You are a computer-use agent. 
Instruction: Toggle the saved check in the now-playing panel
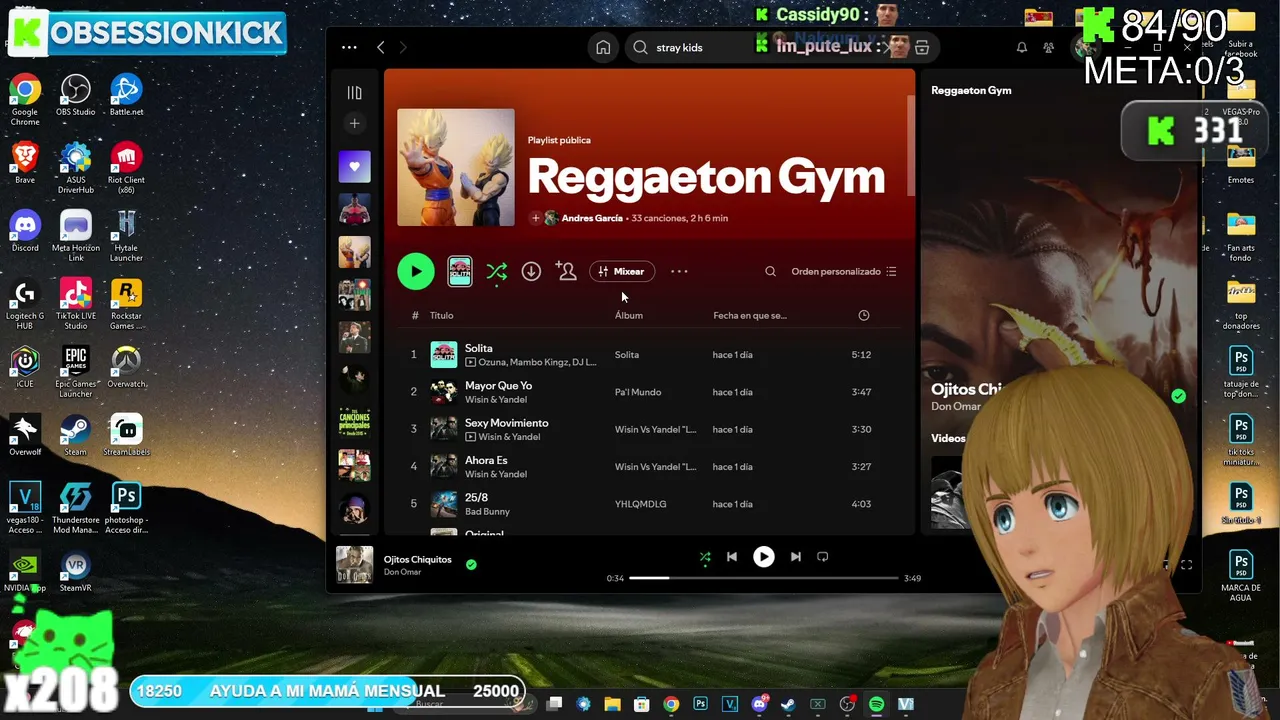pos(1179,396)
